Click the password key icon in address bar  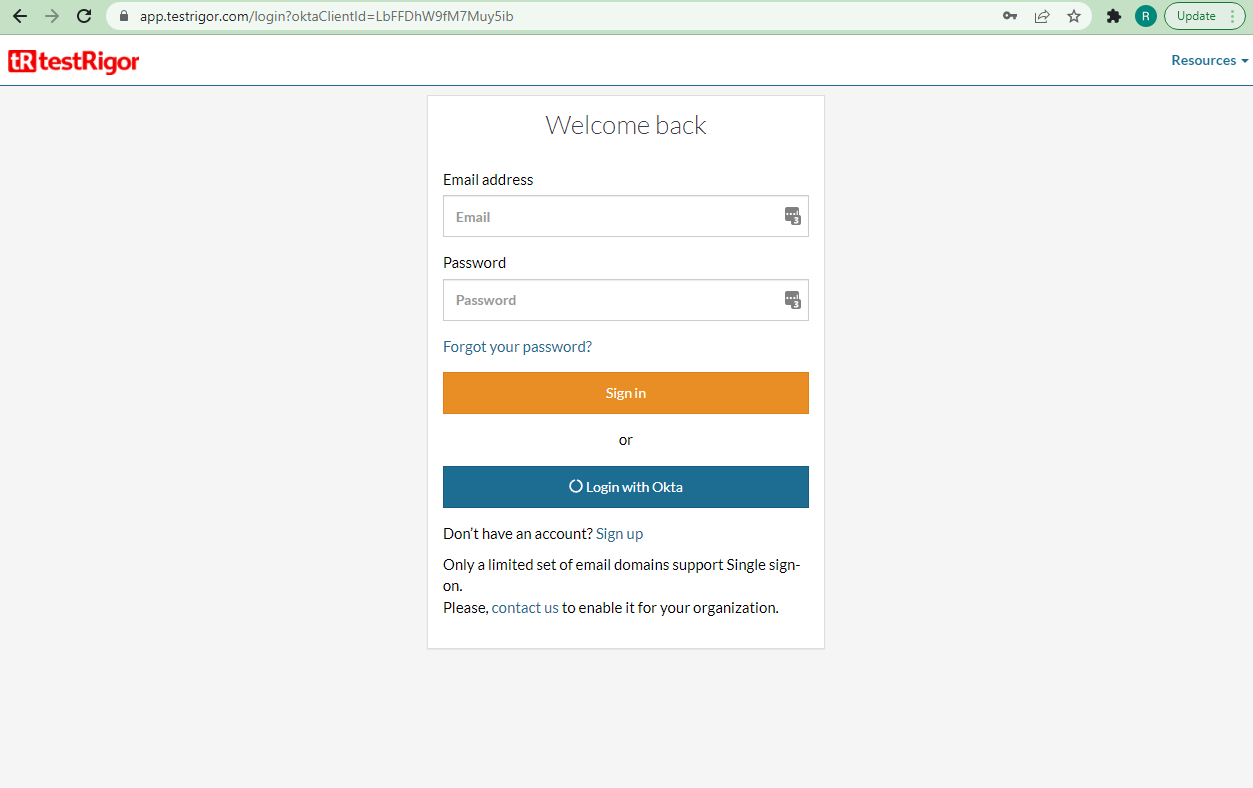(x=1010, y=16)
